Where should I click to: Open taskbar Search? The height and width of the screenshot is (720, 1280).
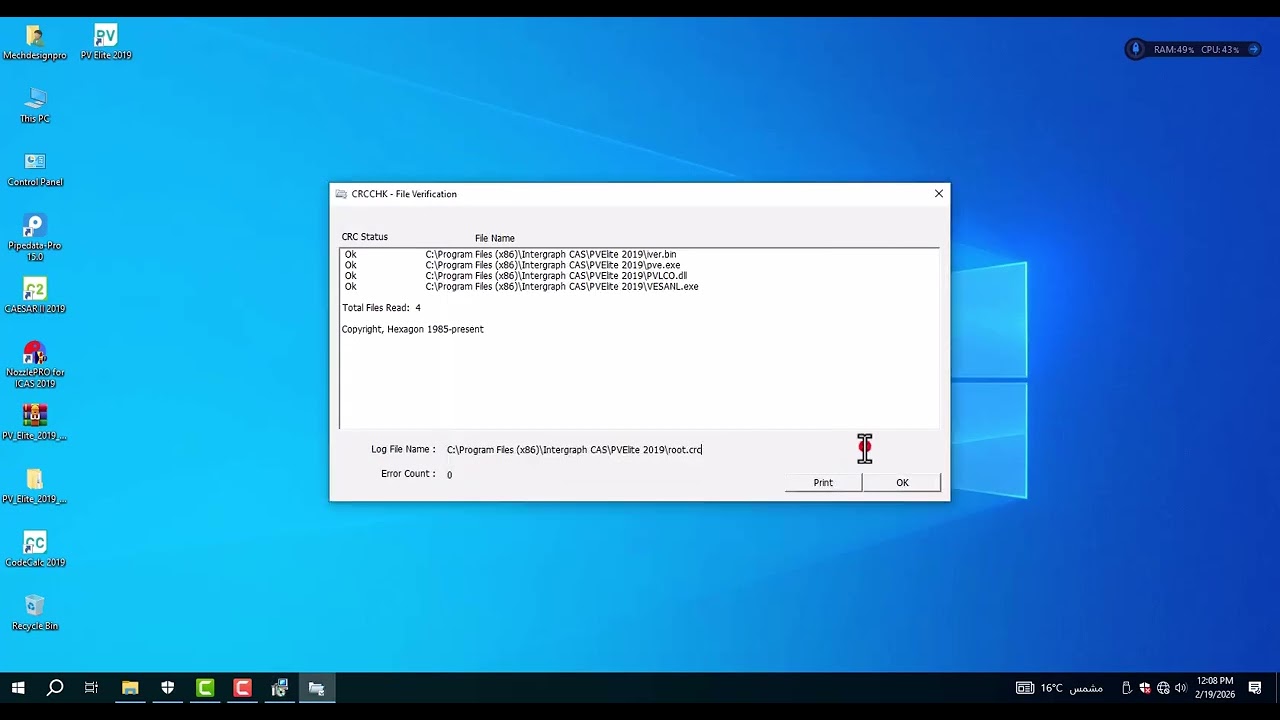point(55,688)
